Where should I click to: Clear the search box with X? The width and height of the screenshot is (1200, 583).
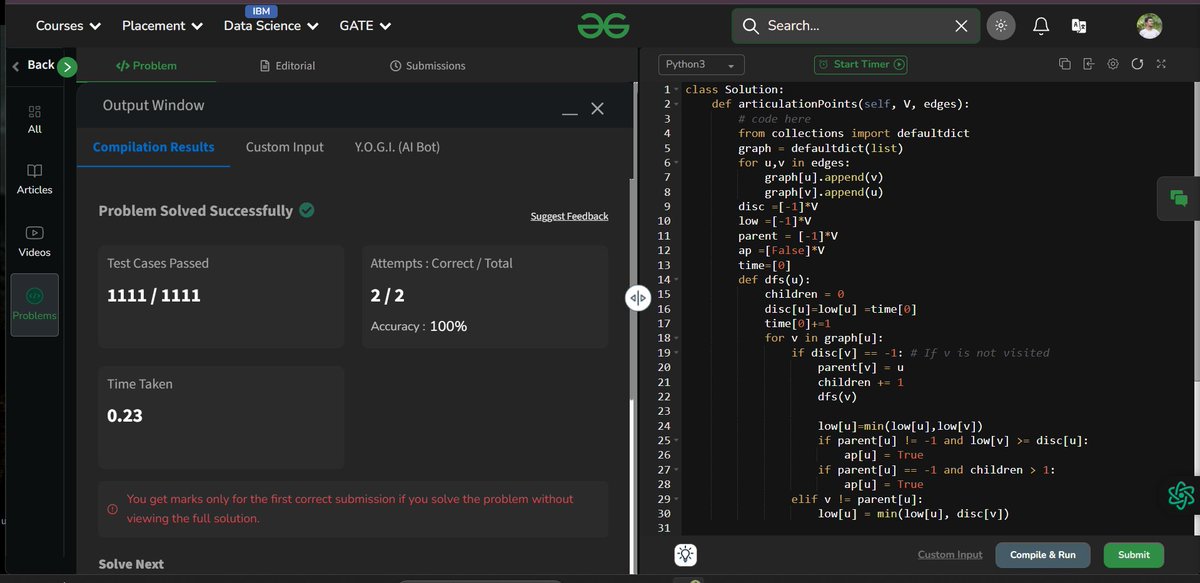pos(961,26)
